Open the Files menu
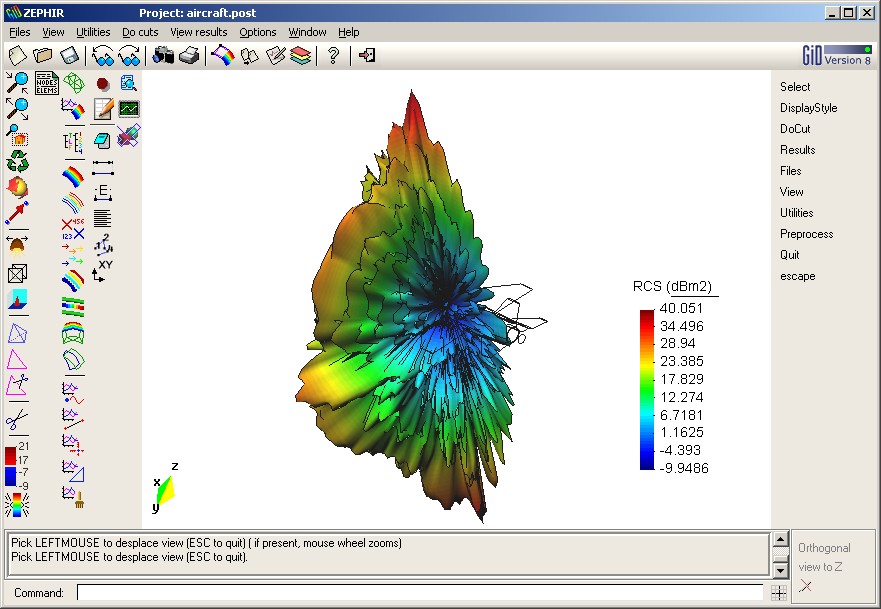The height and width of the screenshot is (609, 881). pyautogui.click(x=20, y=32)
